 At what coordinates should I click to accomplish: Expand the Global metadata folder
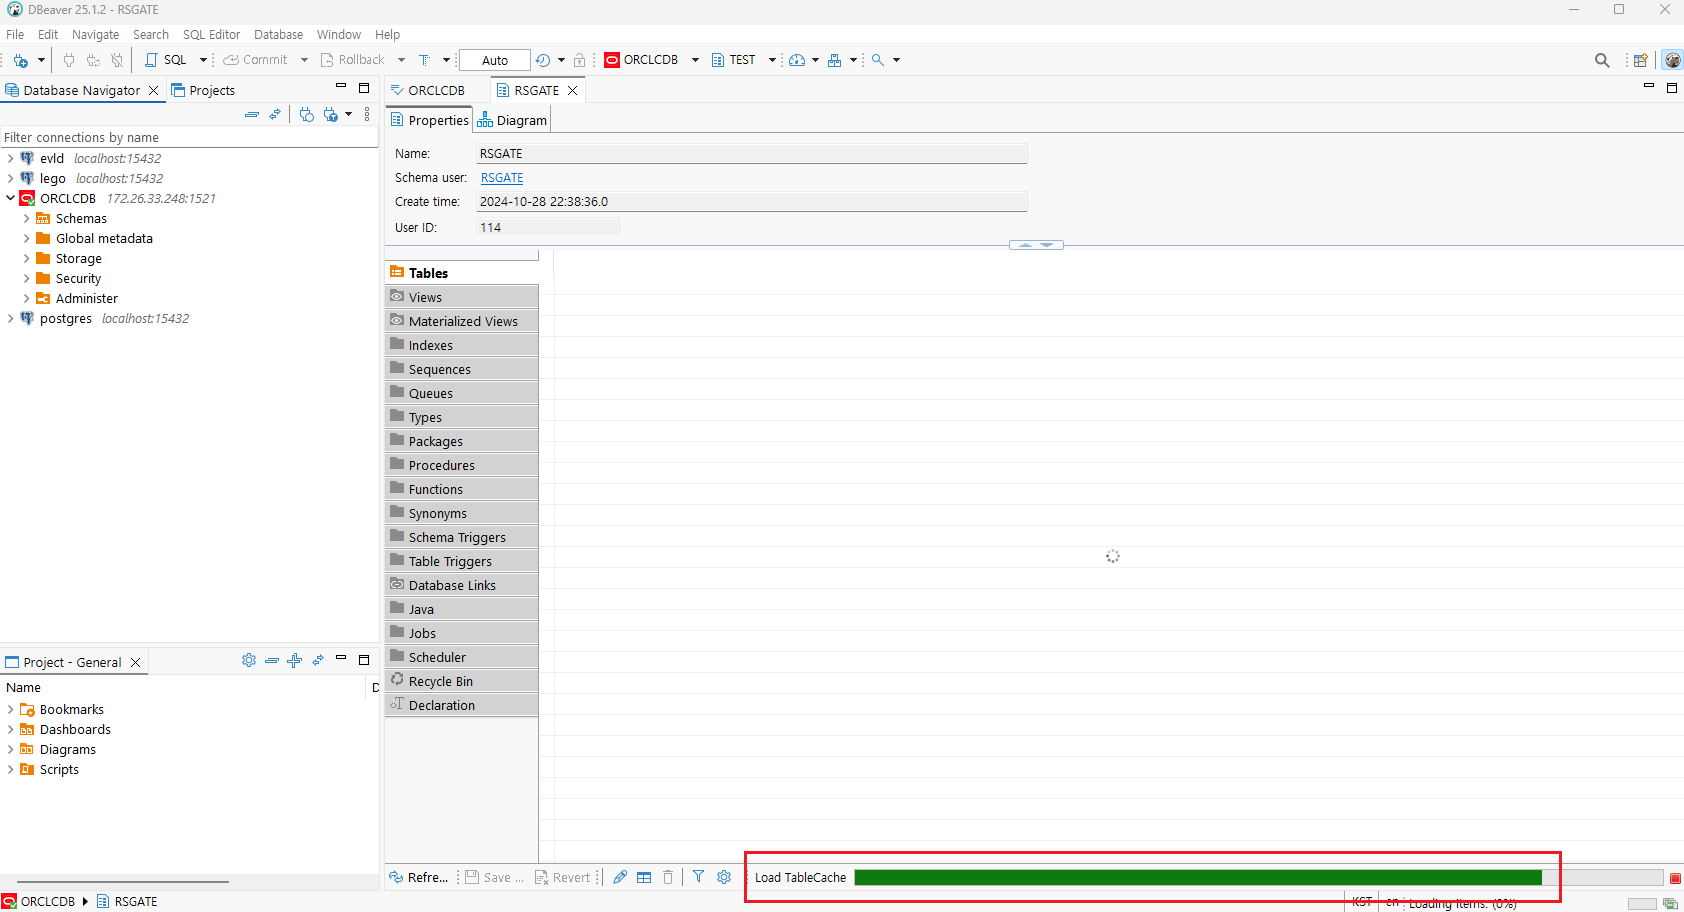(x=27, y=238)
